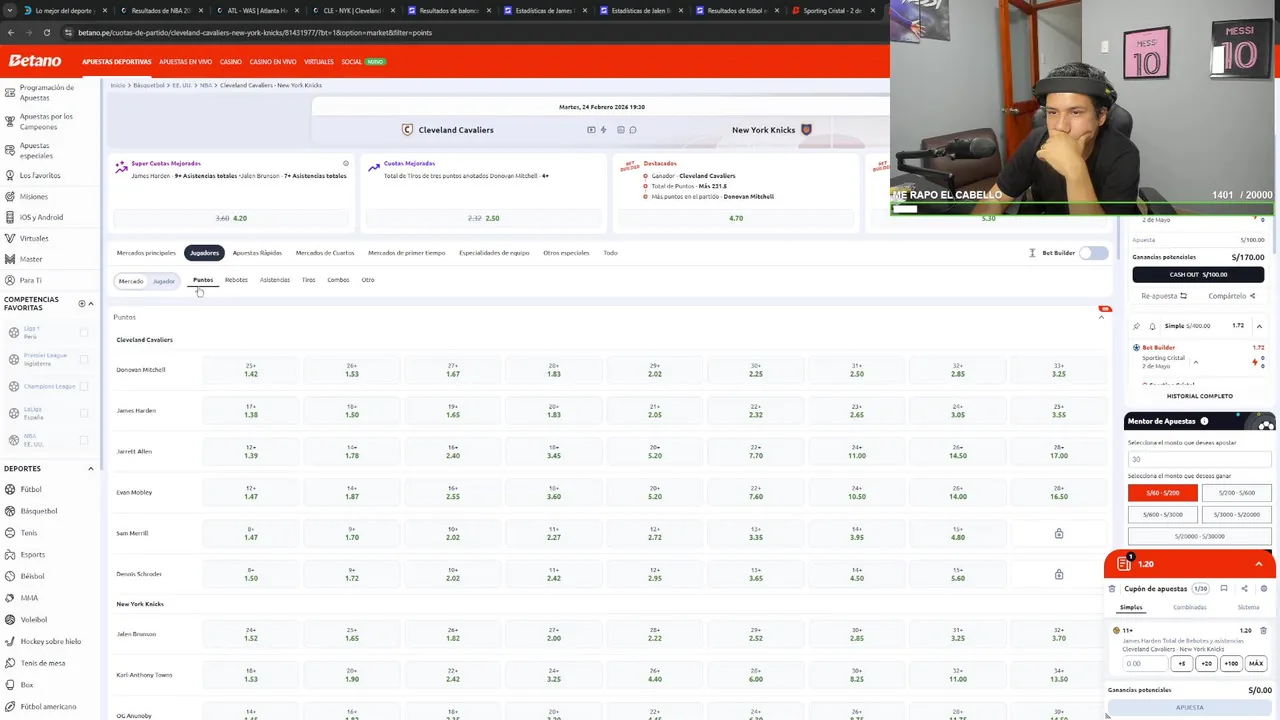Switch to Rebotes sub-tab
This screenshot has width=1280, height=720.
tap(236, 280)
